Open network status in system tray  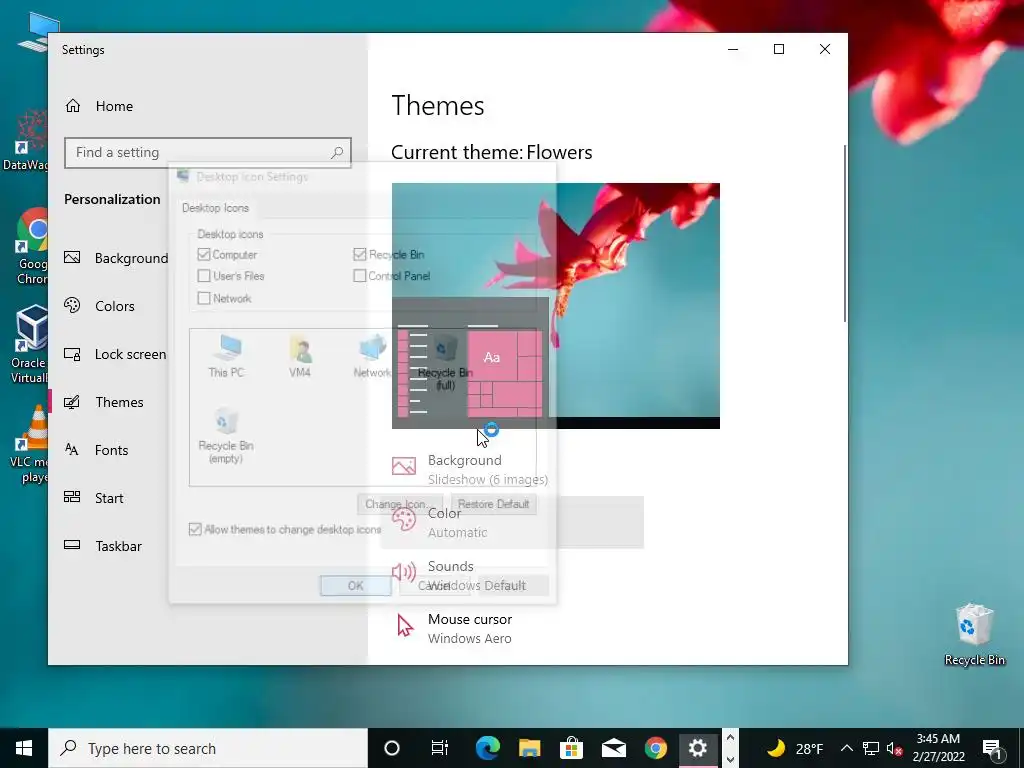point(871,748)
